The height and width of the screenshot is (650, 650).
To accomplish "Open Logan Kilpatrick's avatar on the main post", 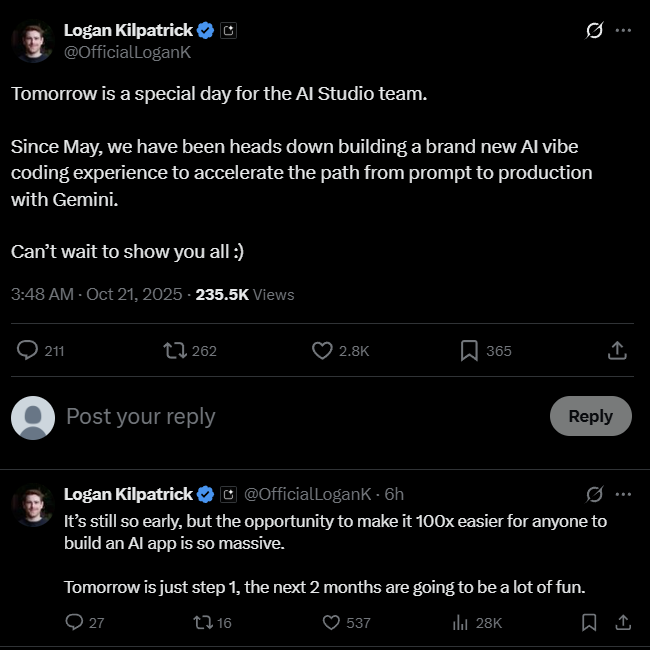I will (x=33, y=42).
